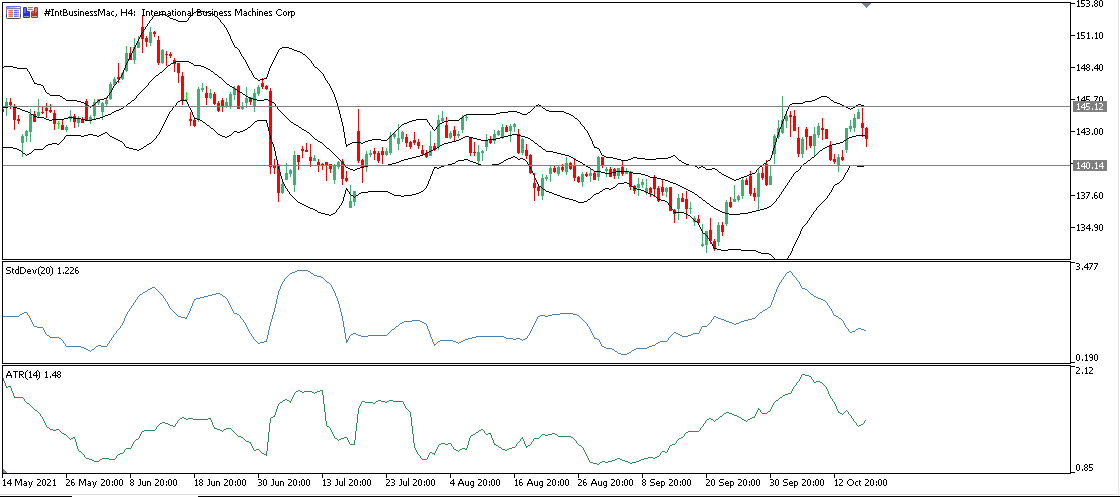Image resolution: width=1120 pixels, height=497 pixels.
Task: Click the chart shift triangle marker at top
Action: click(866, 5)
